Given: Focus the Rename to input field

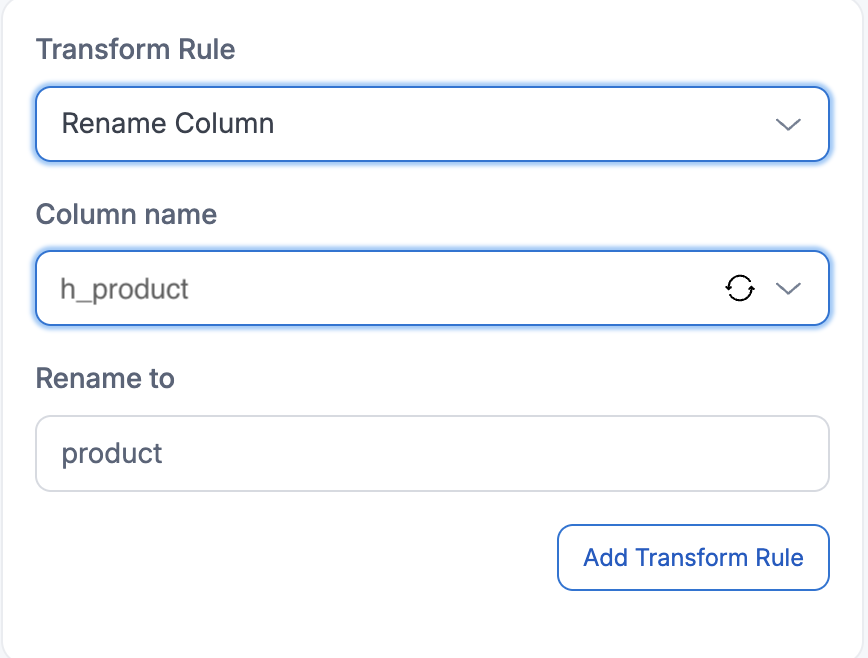Looking at the screenshot, I should 432,454.
